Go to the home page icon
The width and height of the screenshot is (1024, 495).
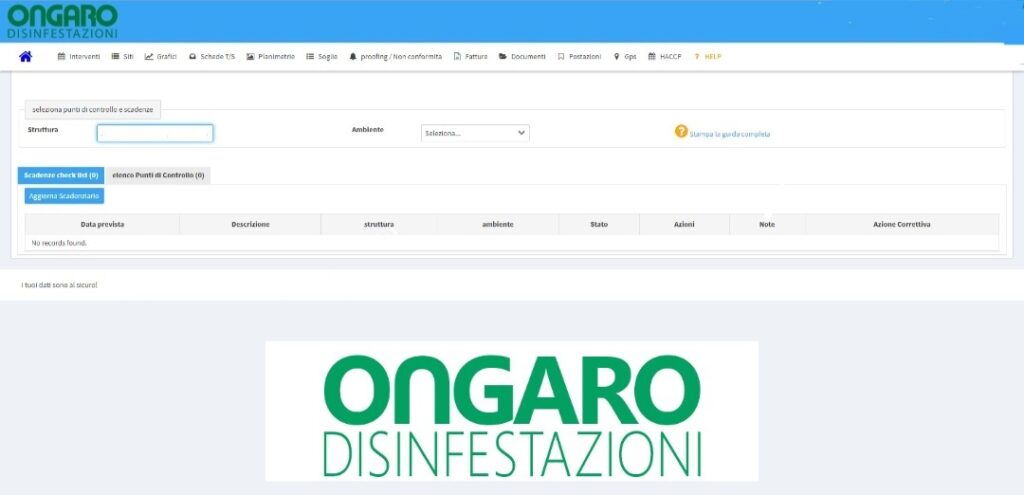[25, 57]
